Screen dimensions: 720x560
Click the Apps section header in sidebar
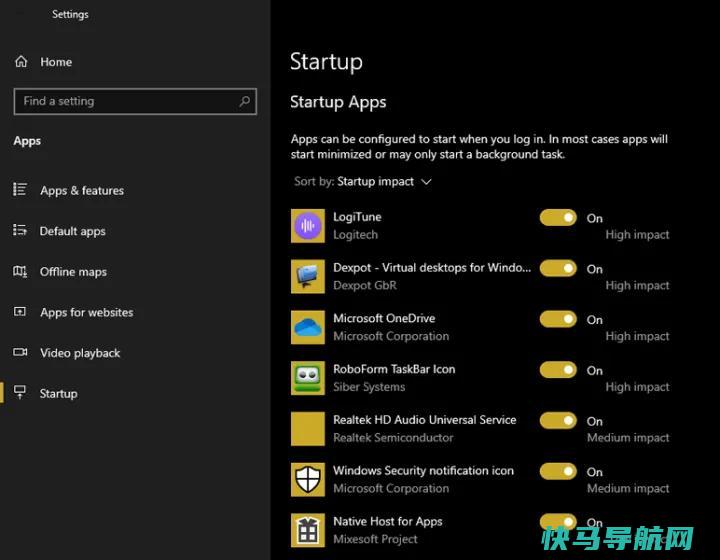pos(27,141)
